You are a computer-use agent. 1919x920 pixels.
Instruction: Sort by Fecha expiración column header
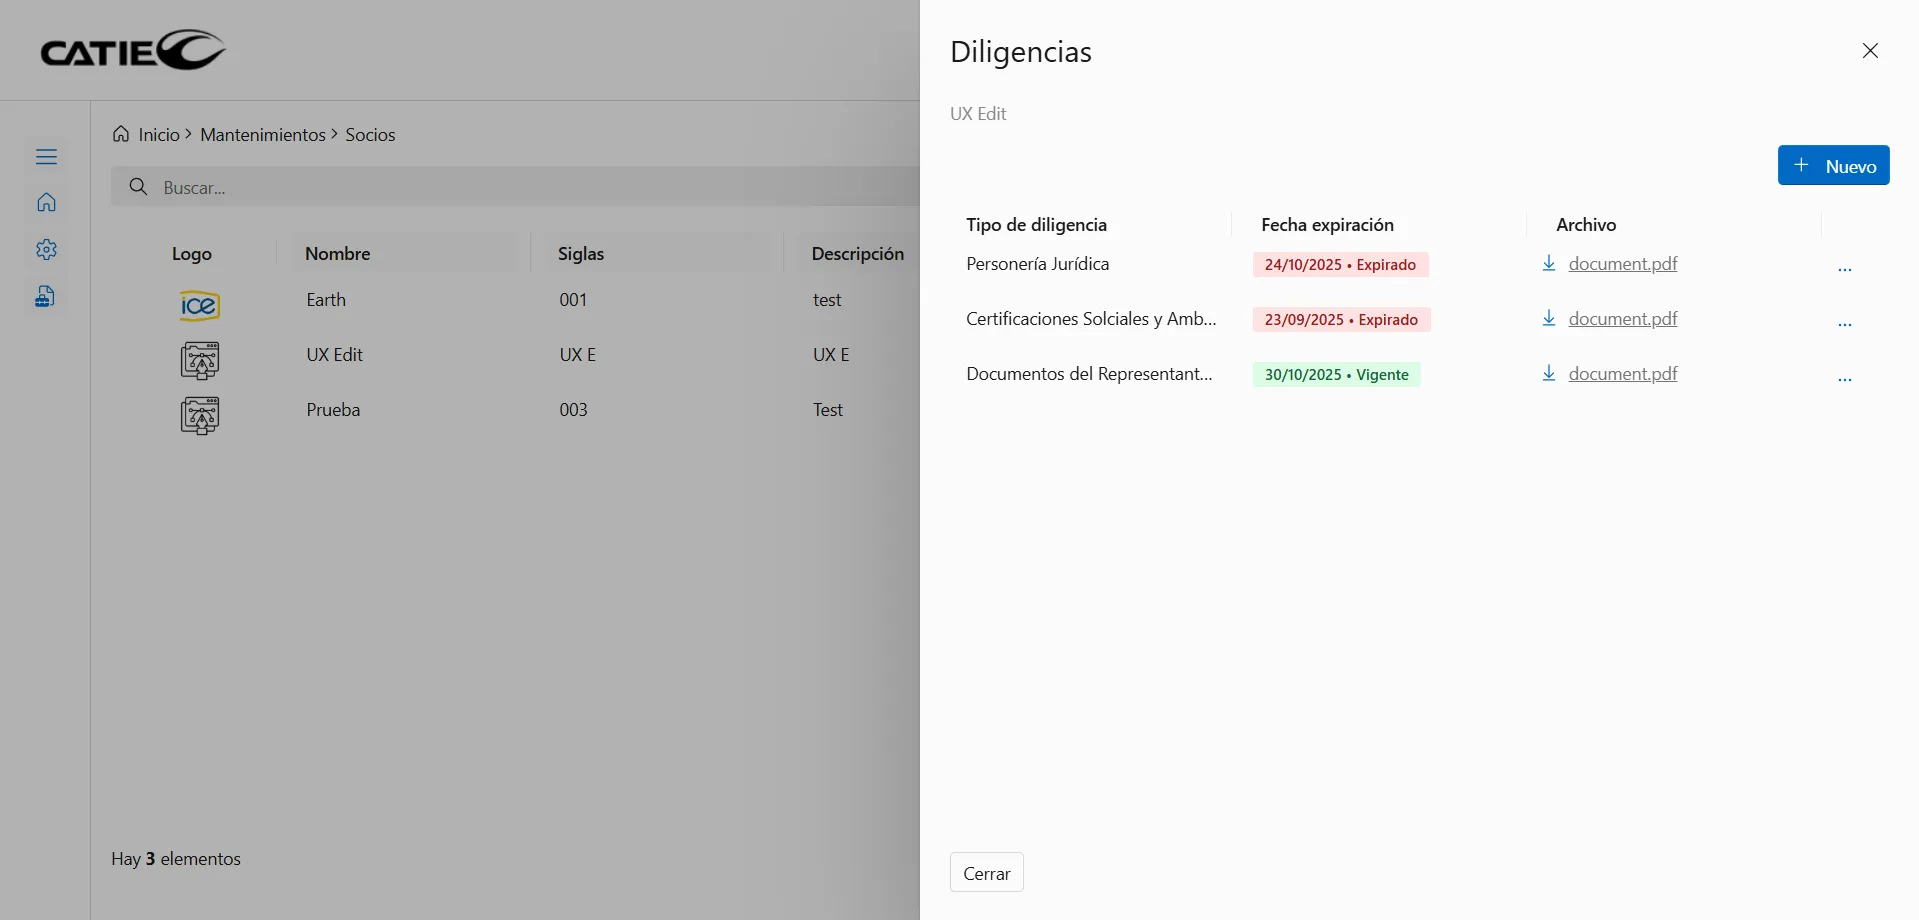tap(1327, 225)
